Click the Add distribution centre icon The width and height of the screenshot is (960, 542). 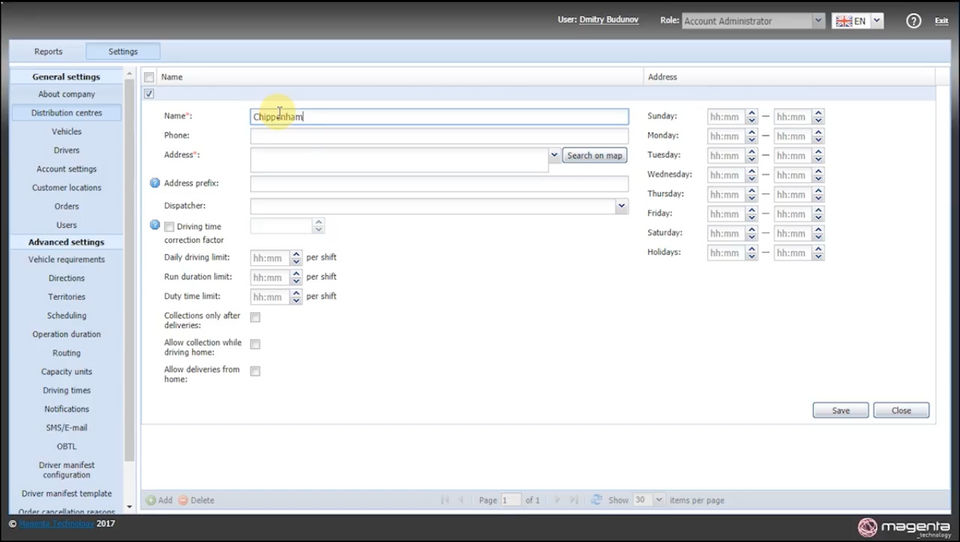pos(151,500)
